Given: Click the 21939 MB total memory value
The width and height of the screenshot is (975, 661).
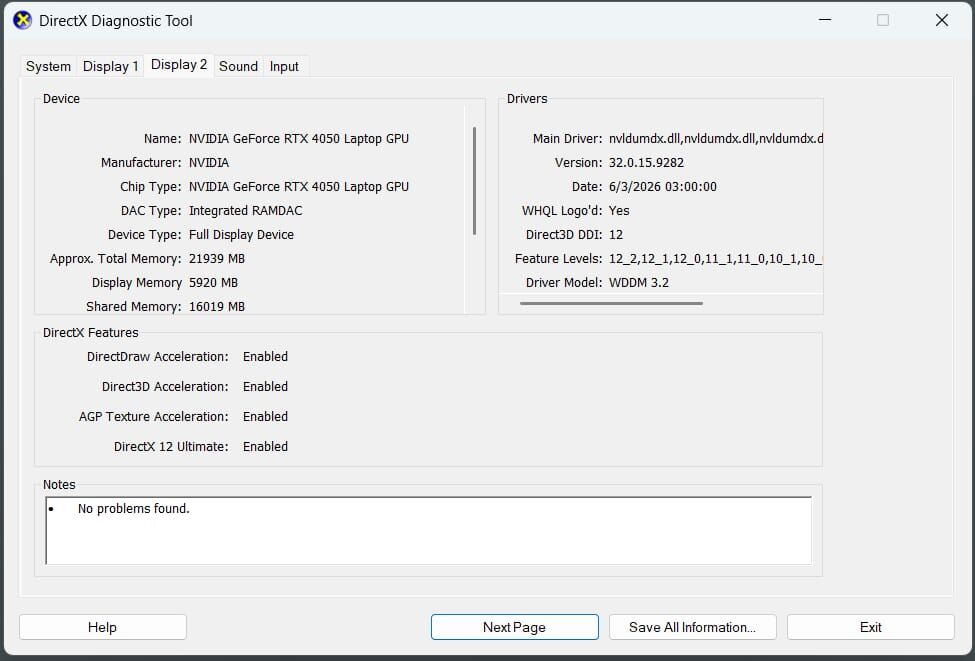Looking at the screenshot, I should pyautogui.click(x=216, y=259).
